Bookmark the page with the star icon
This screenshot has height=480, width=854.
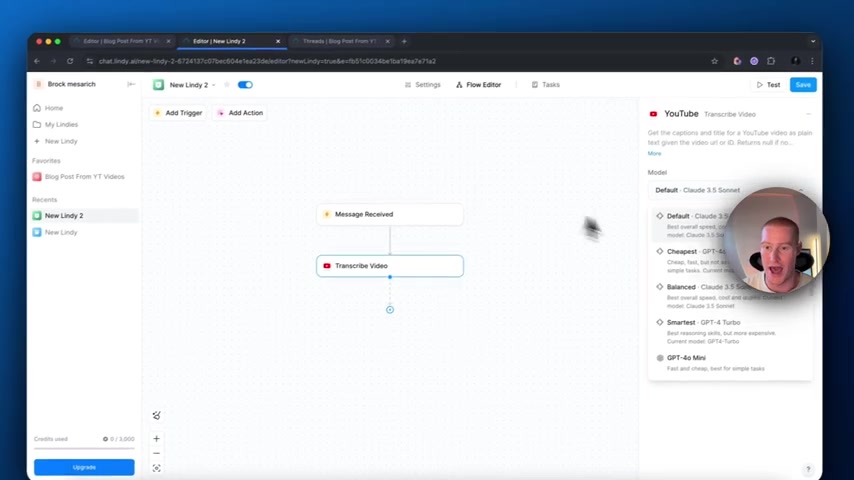[x=715, y=62]
